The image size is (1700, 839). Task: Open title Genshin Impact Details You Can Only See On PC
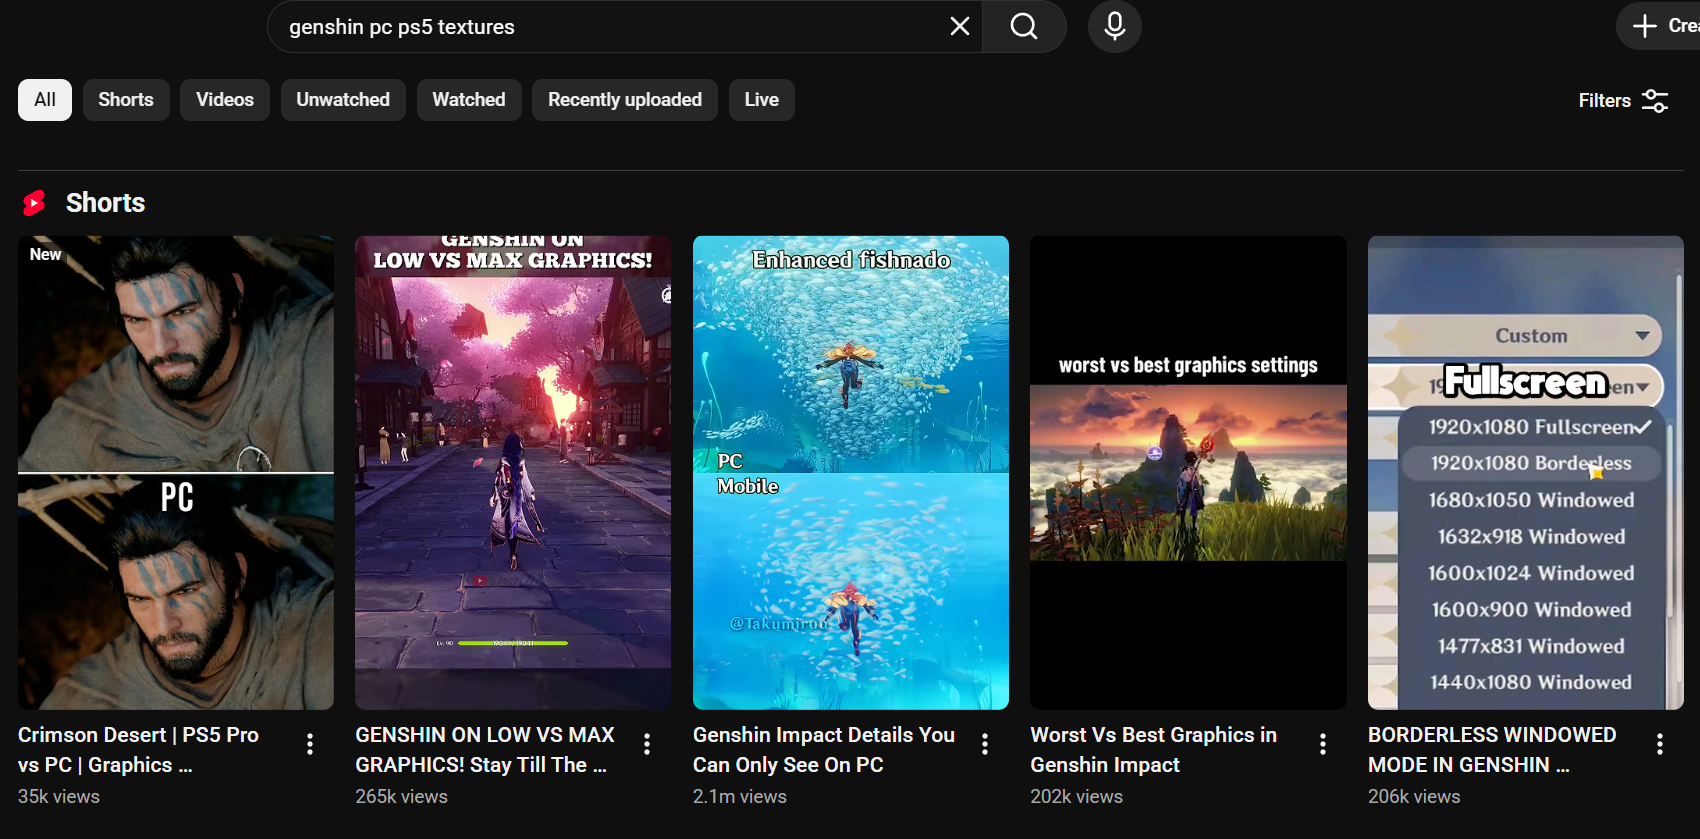click(824, 750)
